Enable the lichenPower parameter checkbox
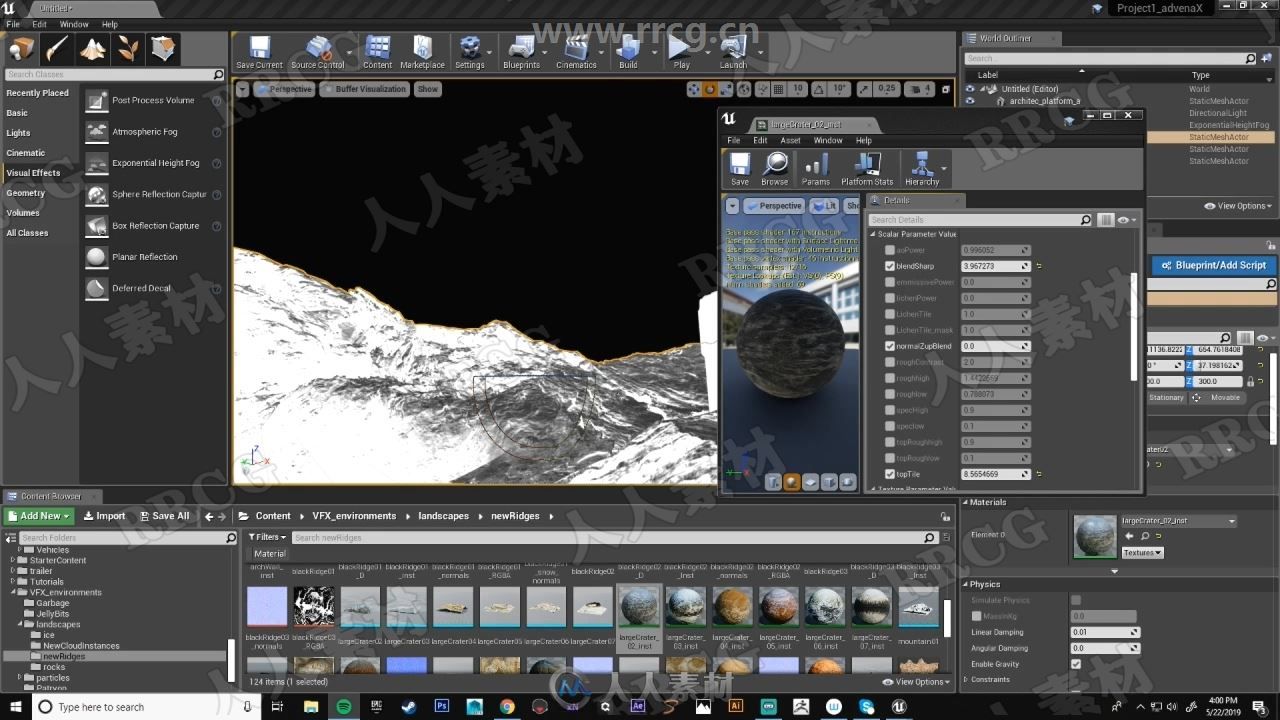 [890, 298]
